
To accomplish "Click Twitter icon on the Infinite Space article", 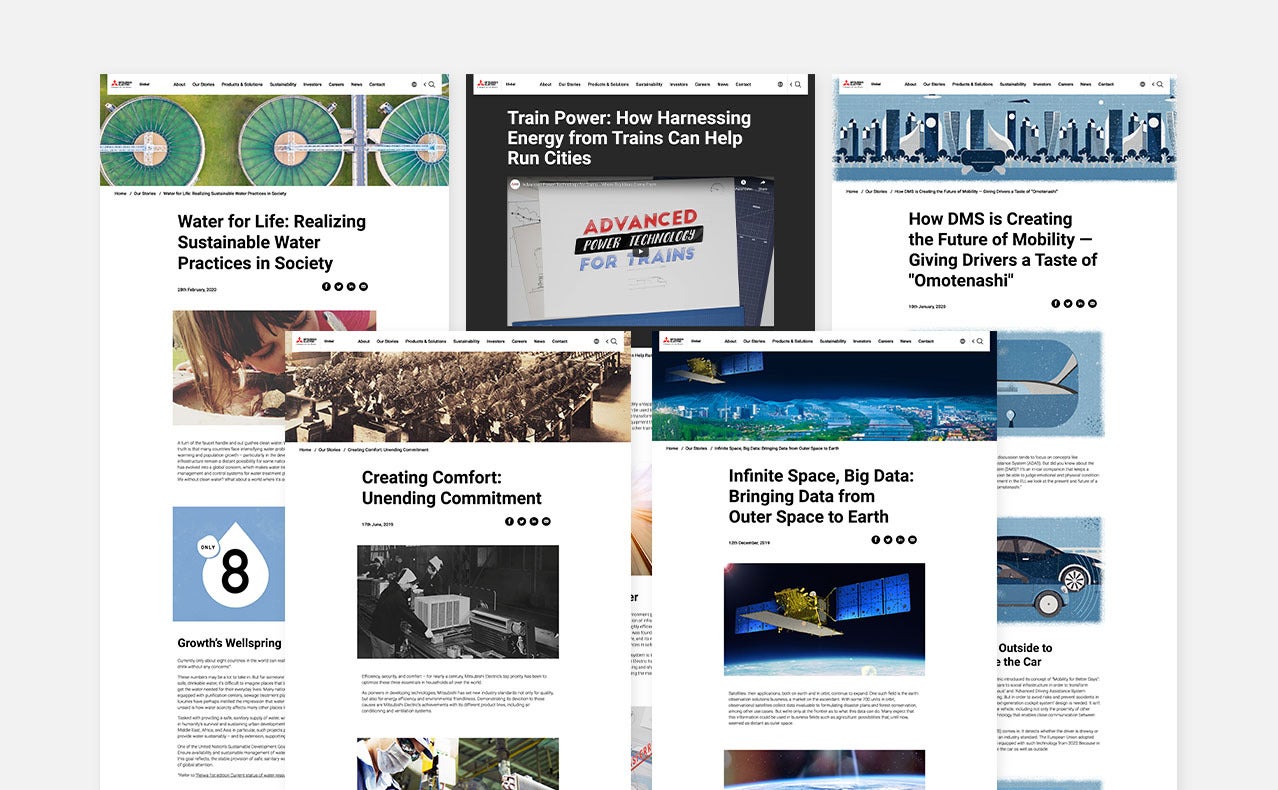I will pos(888,540).
